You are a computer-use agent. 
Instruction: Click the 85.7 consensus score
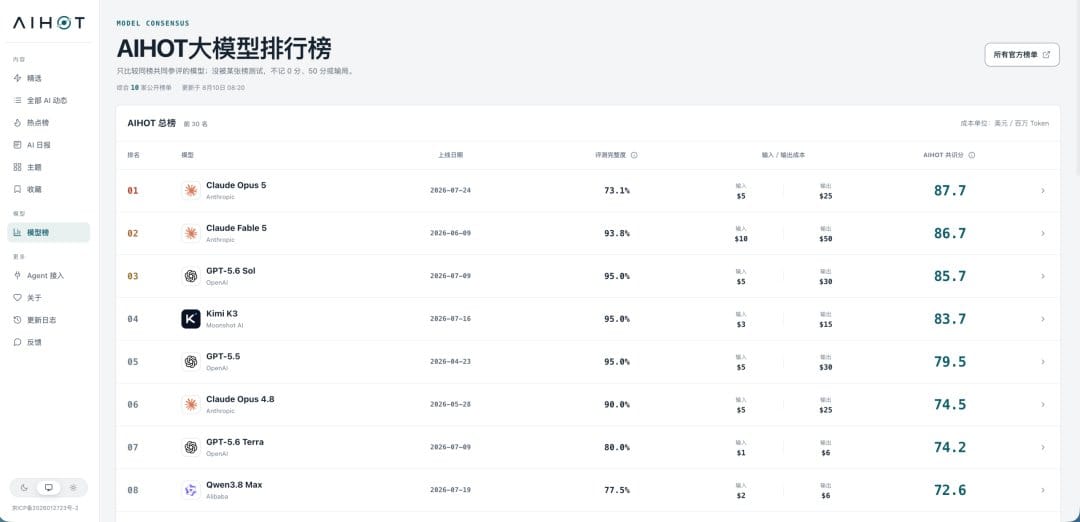950,276
